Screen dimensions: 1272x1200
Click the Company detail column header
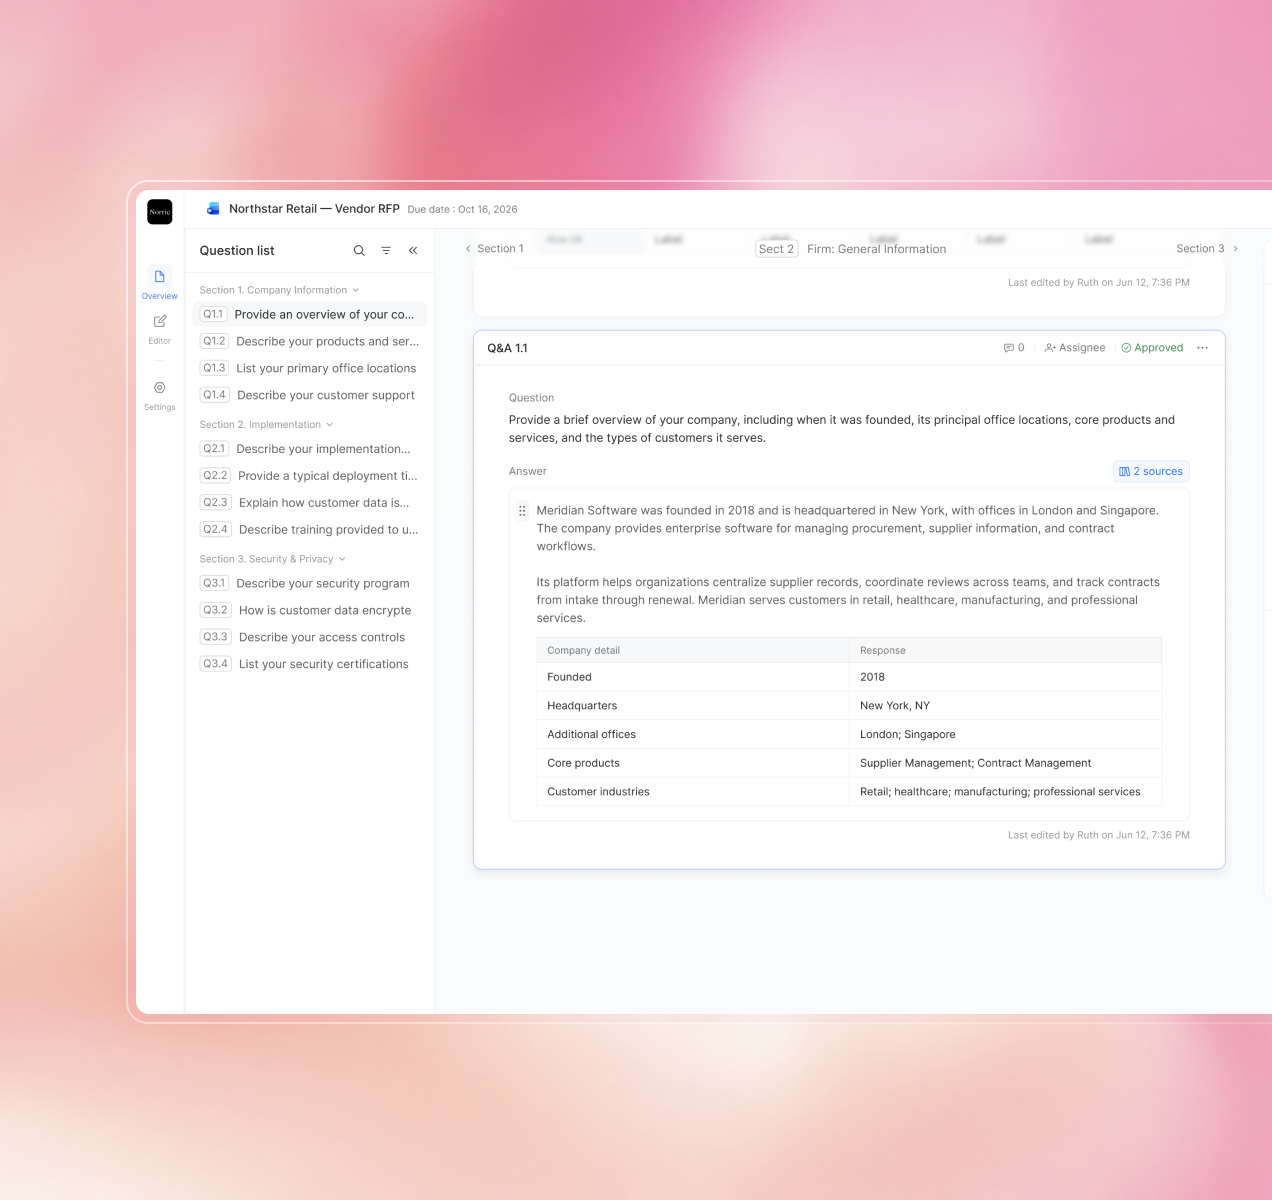point(692,650)
